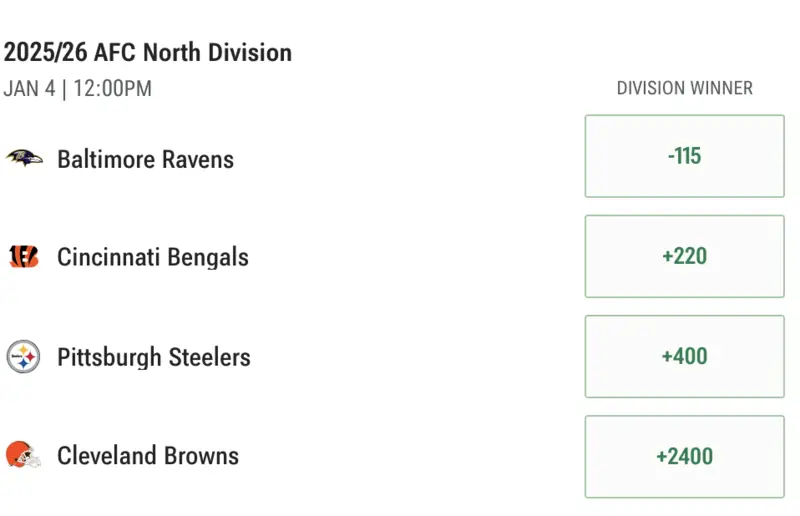Screen dimensions: 800x516
Task: Click the Pittsburgh Steelers logo
Action: point(24,357)
